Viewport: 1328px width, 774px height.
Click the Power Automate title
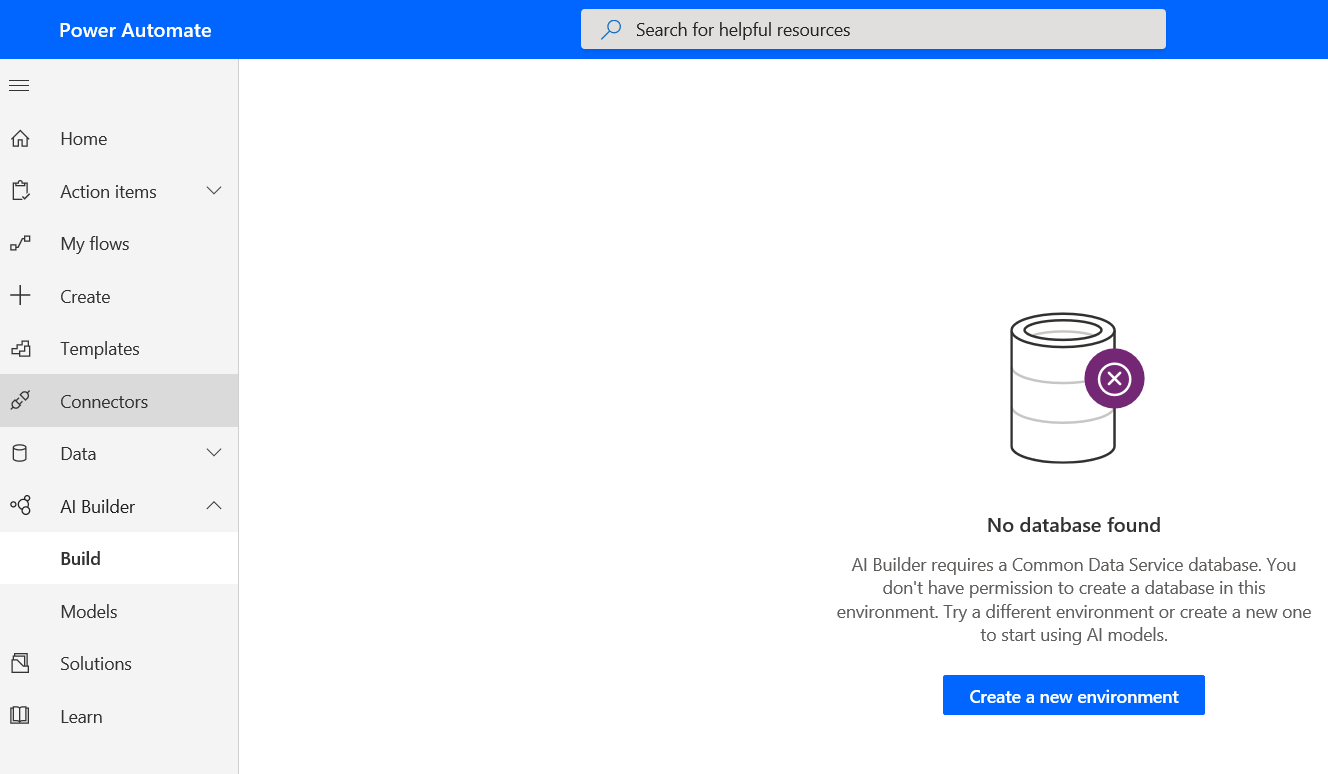tap(135, 30)
